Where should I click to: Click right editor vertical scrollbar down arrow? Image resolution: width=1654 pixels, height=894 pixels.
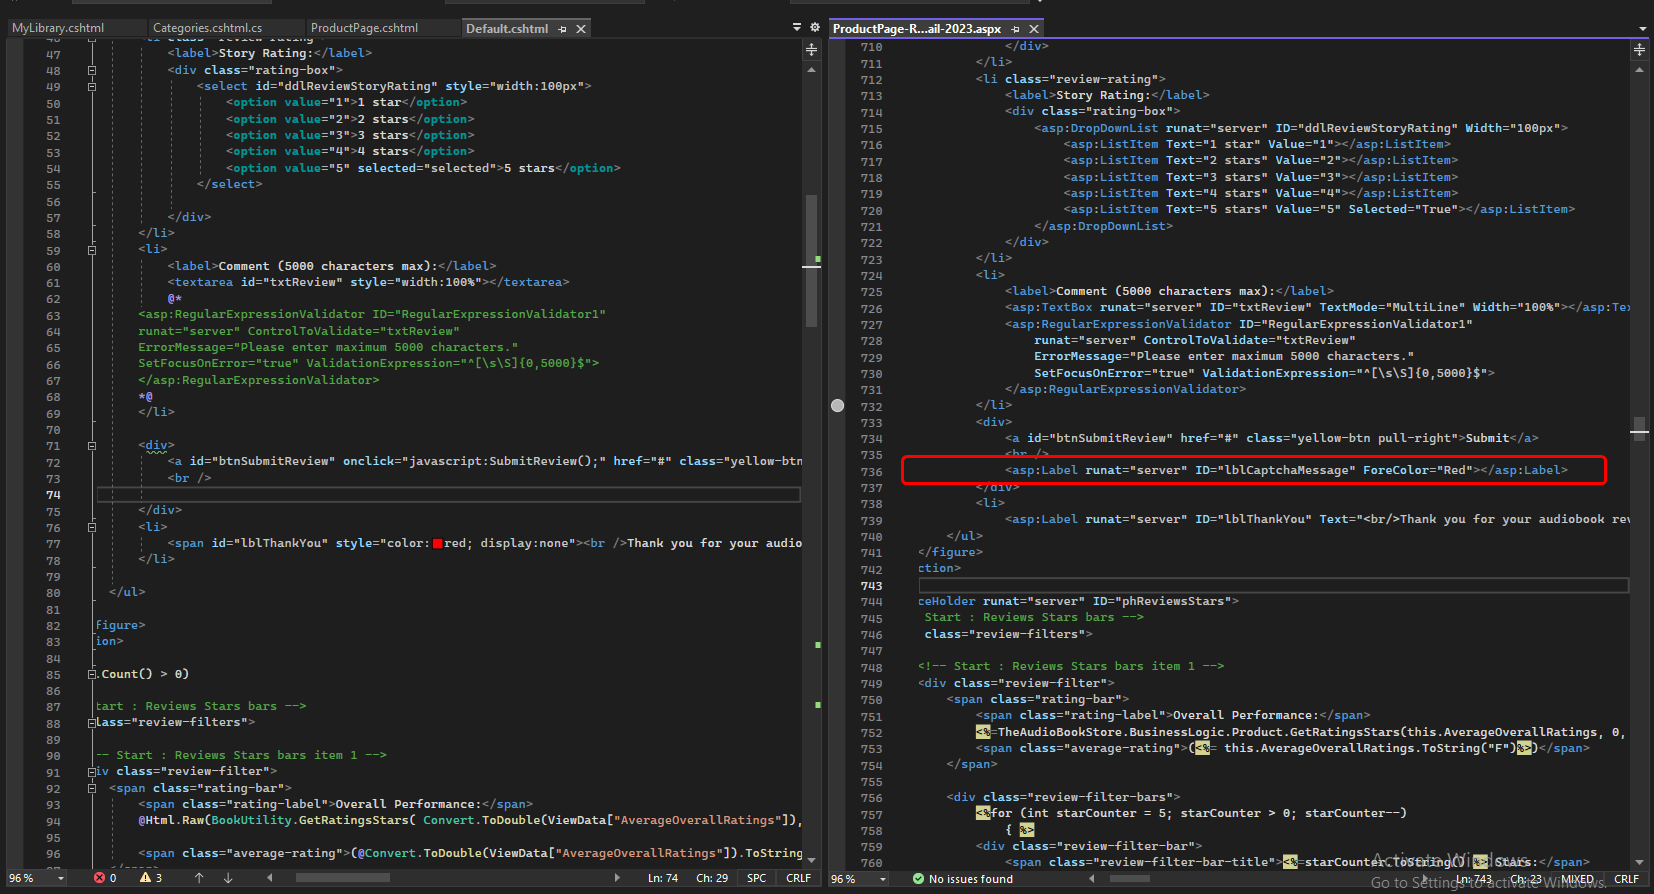1639,862
